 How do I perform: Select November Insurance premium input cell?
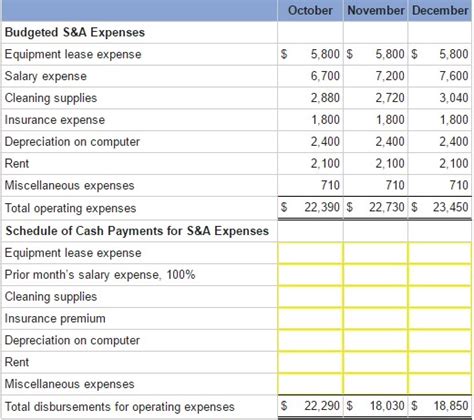tap(375, 318)
